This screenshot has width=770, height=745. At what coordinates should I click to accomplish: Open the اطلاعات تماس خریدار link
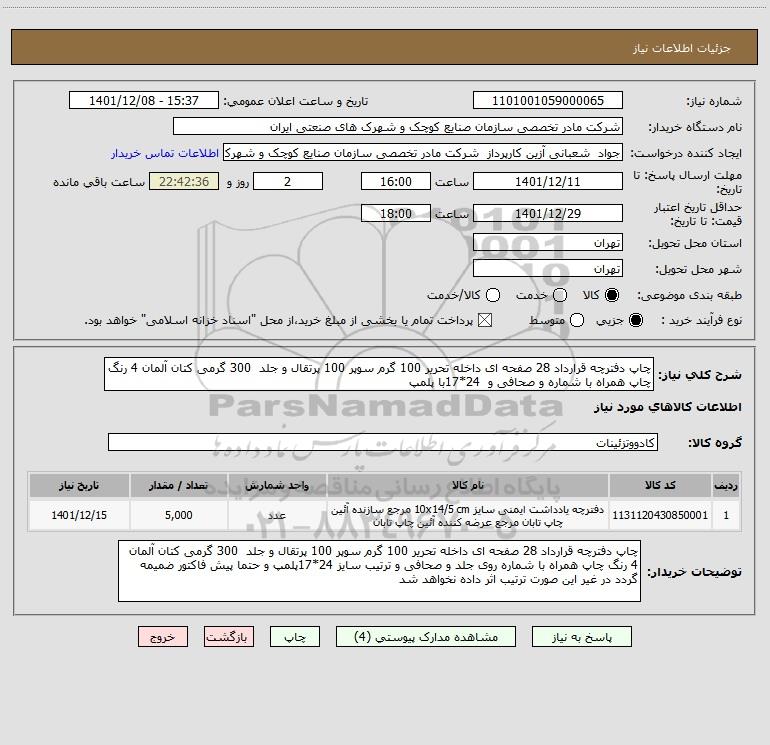click(165, 153)
